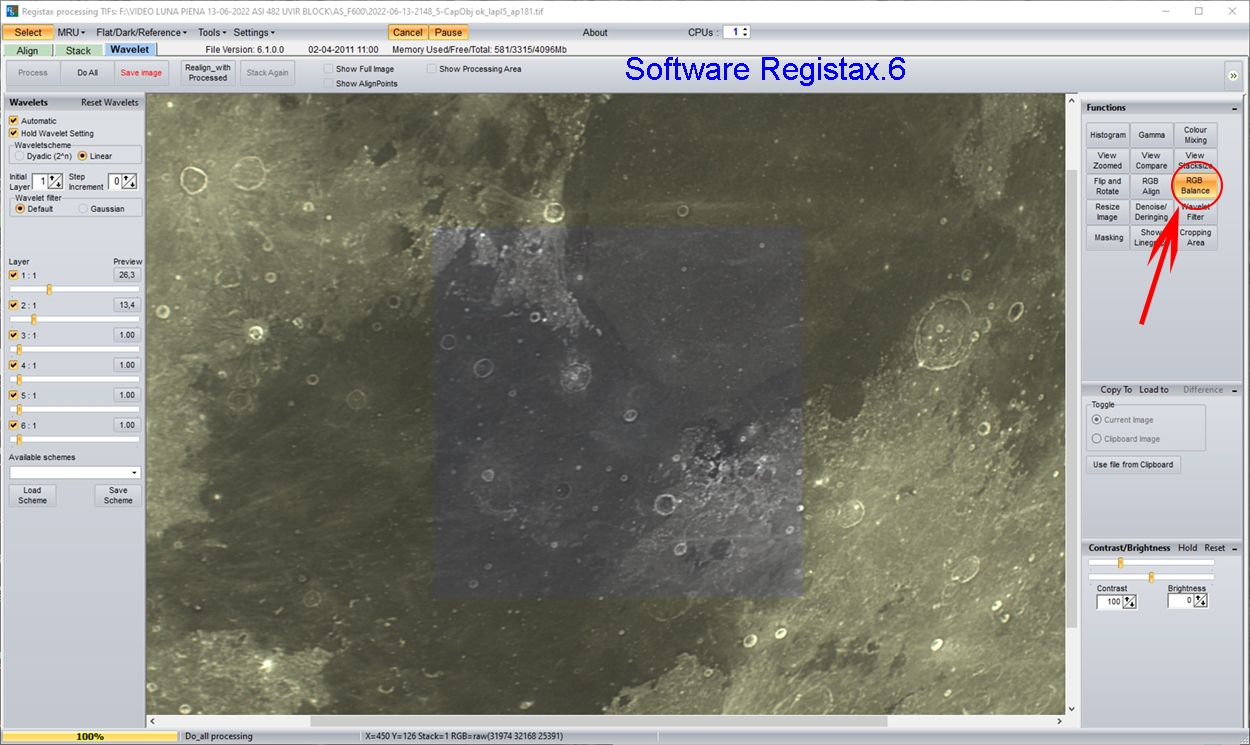
Task: Click the Process button
Action: coord(33,73)
